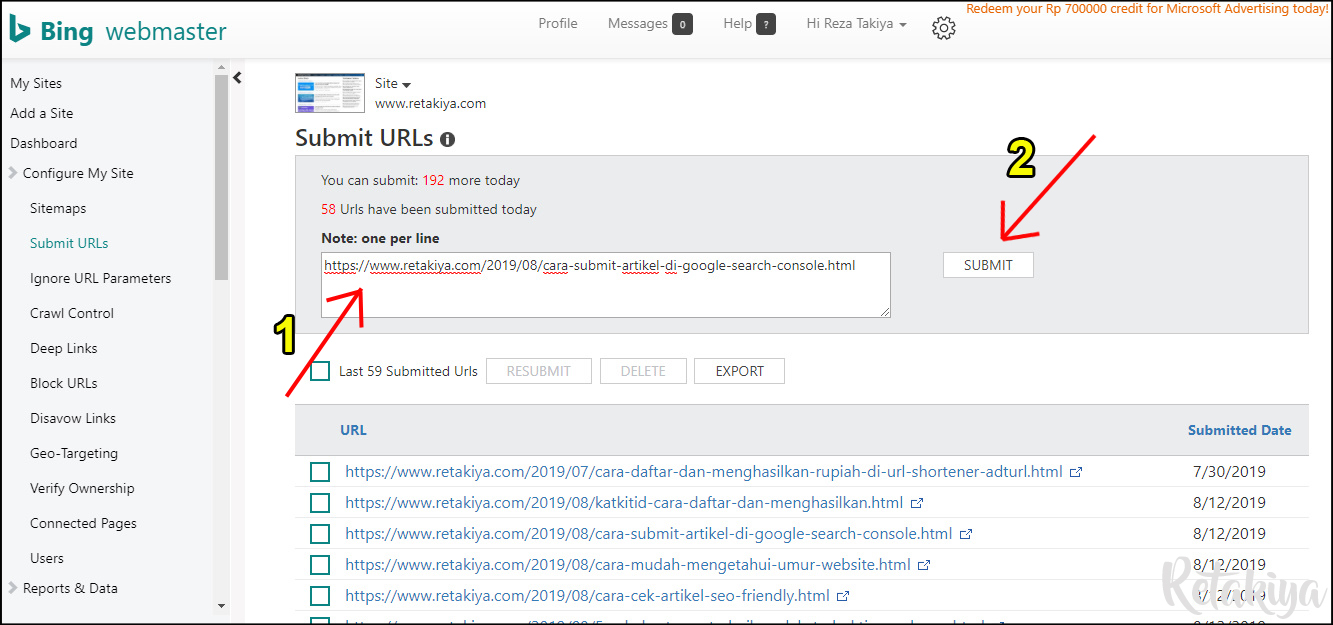Open Sitemaps in the sidebar
1333x625 pixels.
point(58,208)
